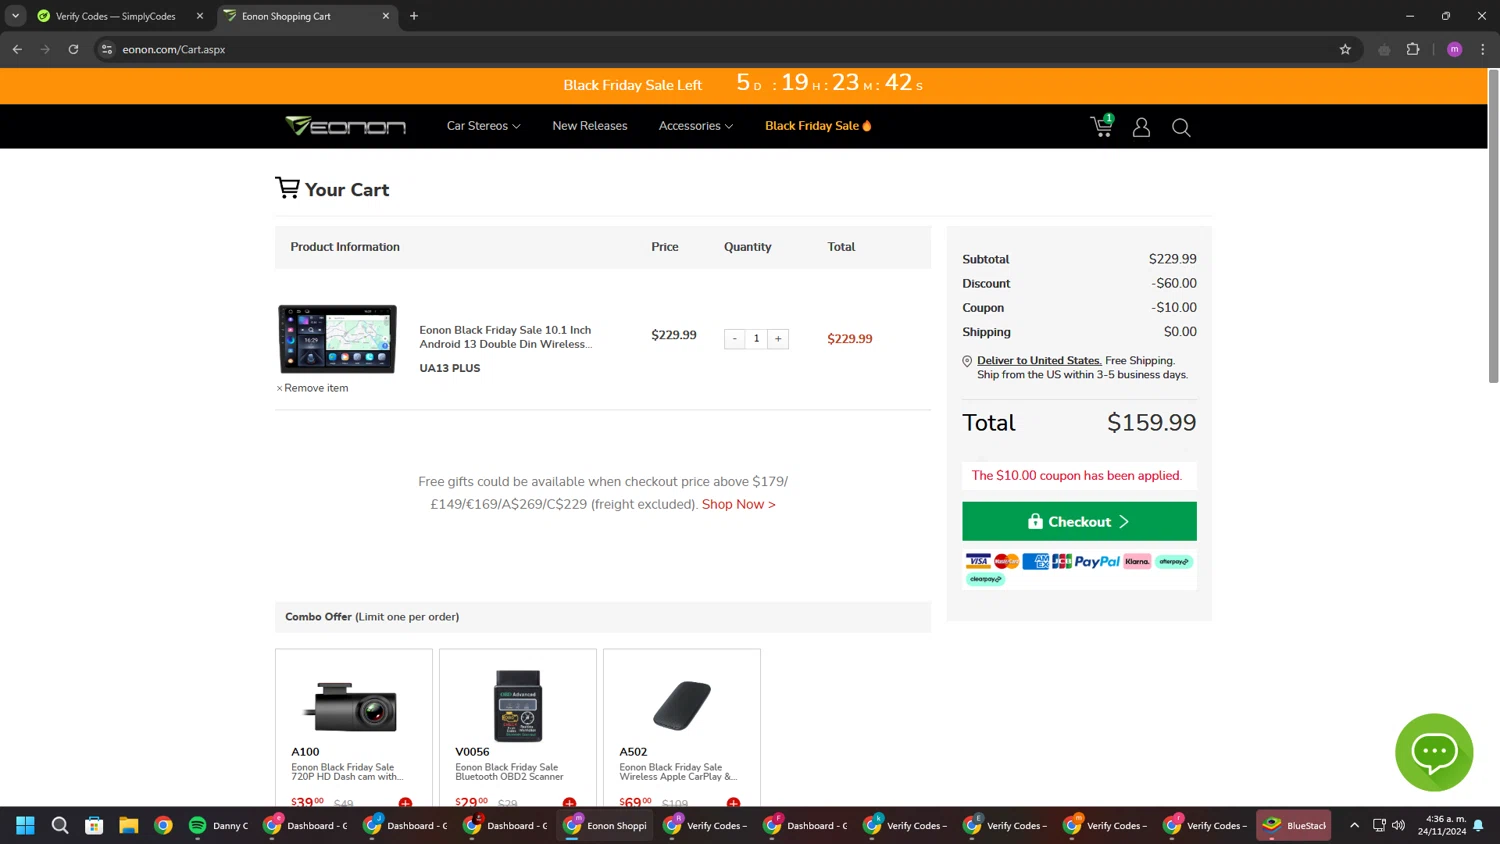
Task: Click the page vertical scrollbar
Action: [x=1493, y=225]
